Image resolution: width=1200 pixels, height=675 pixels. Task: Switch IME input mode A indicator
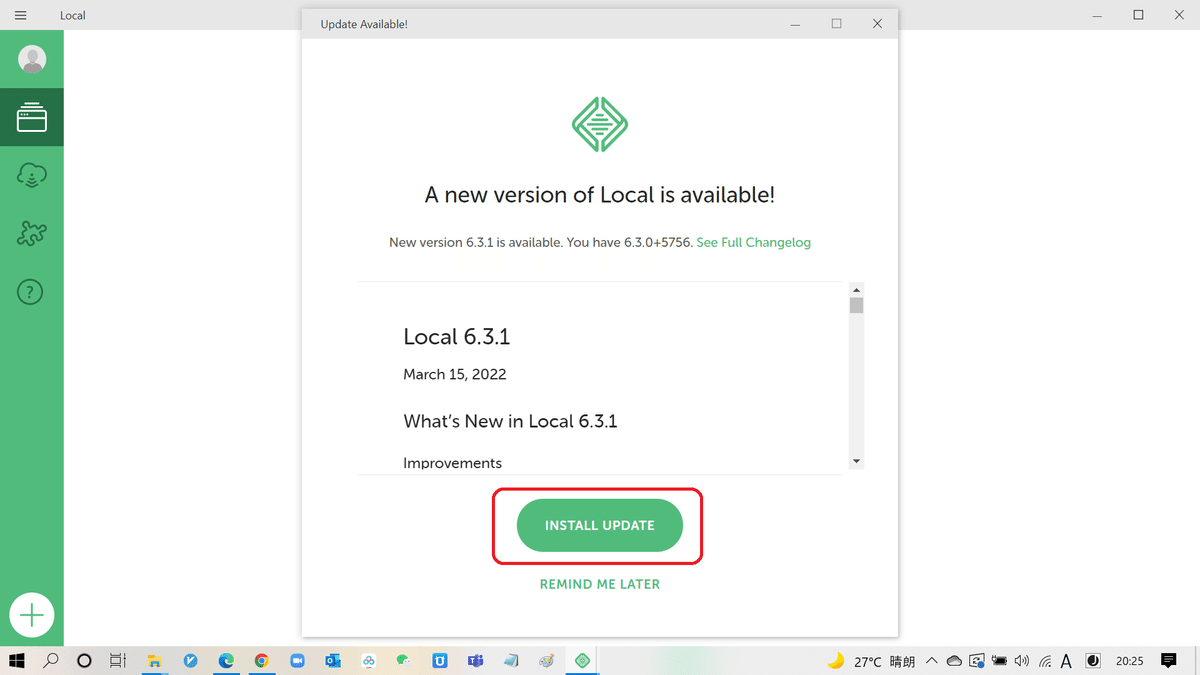click(x=1066, y=661)
